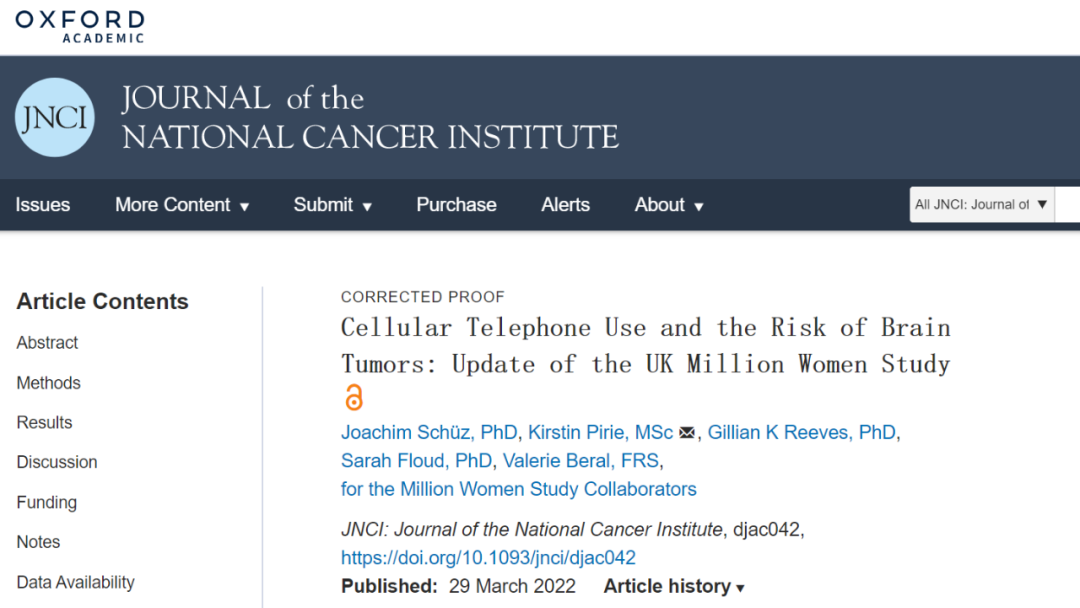The height and width of the screenshot is (608, 1080).
Task: Click the search input field
Action: click(x=1068, y=205)
